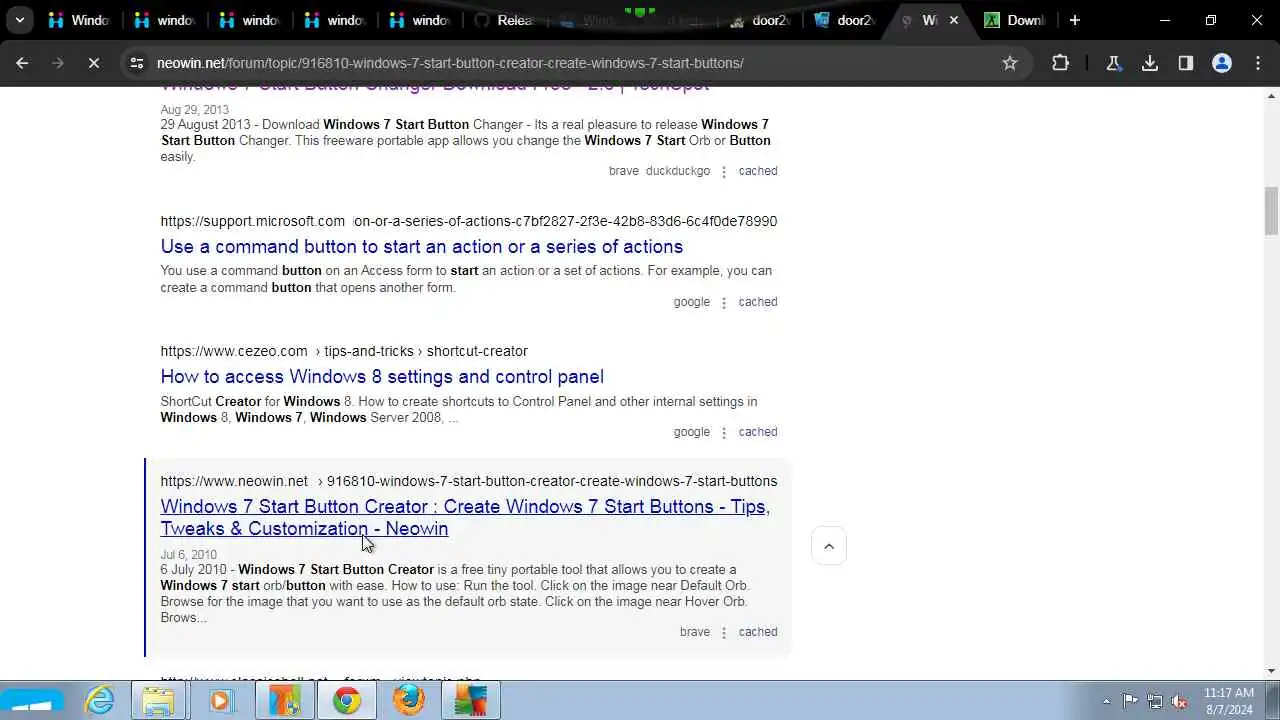This screenshot has width=1280, height=720.
Task: Open the Windows Start button
Action: click(31, 701)
